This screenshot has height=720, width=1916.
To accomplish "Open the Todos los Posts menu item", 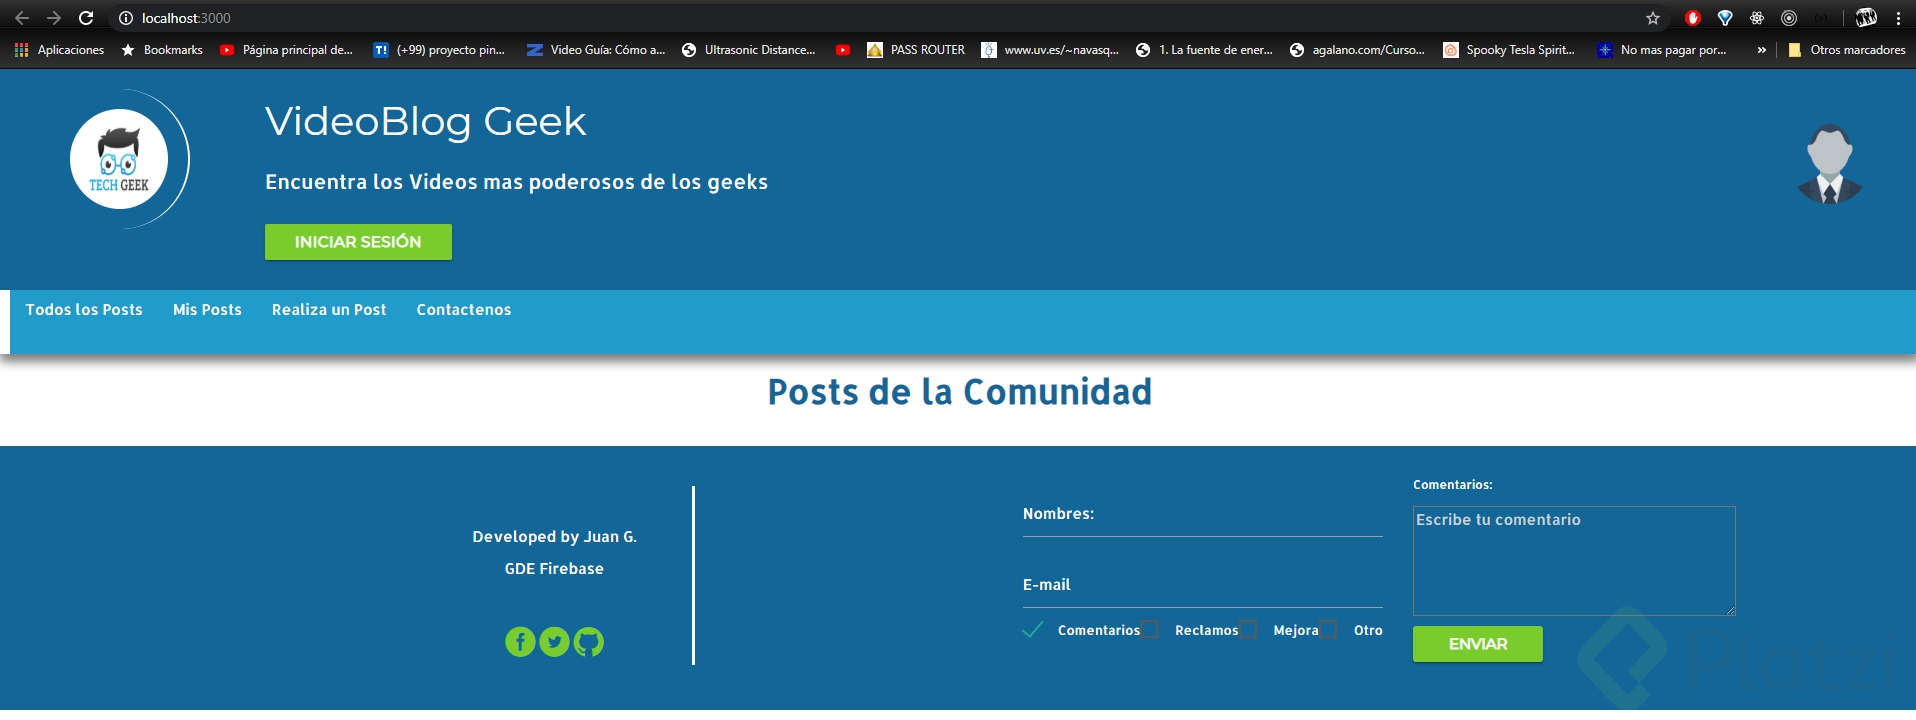I will (x=84, y=310).
